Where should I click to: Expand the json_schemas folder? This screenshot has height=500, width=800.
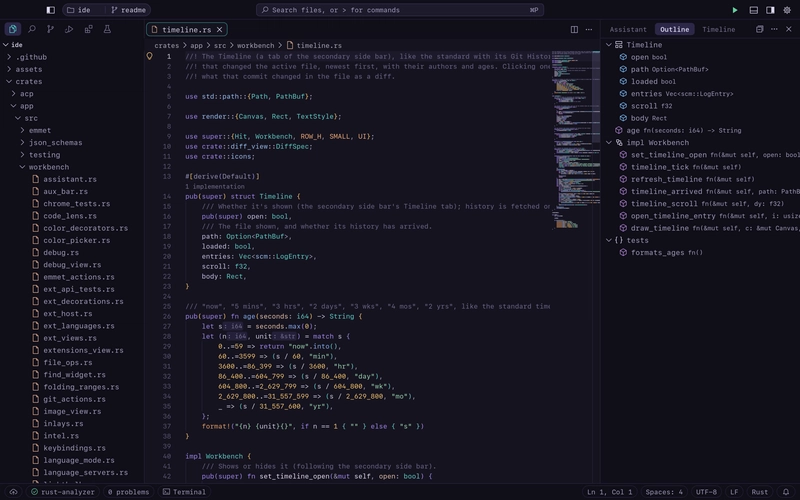(x=72, y=142)
